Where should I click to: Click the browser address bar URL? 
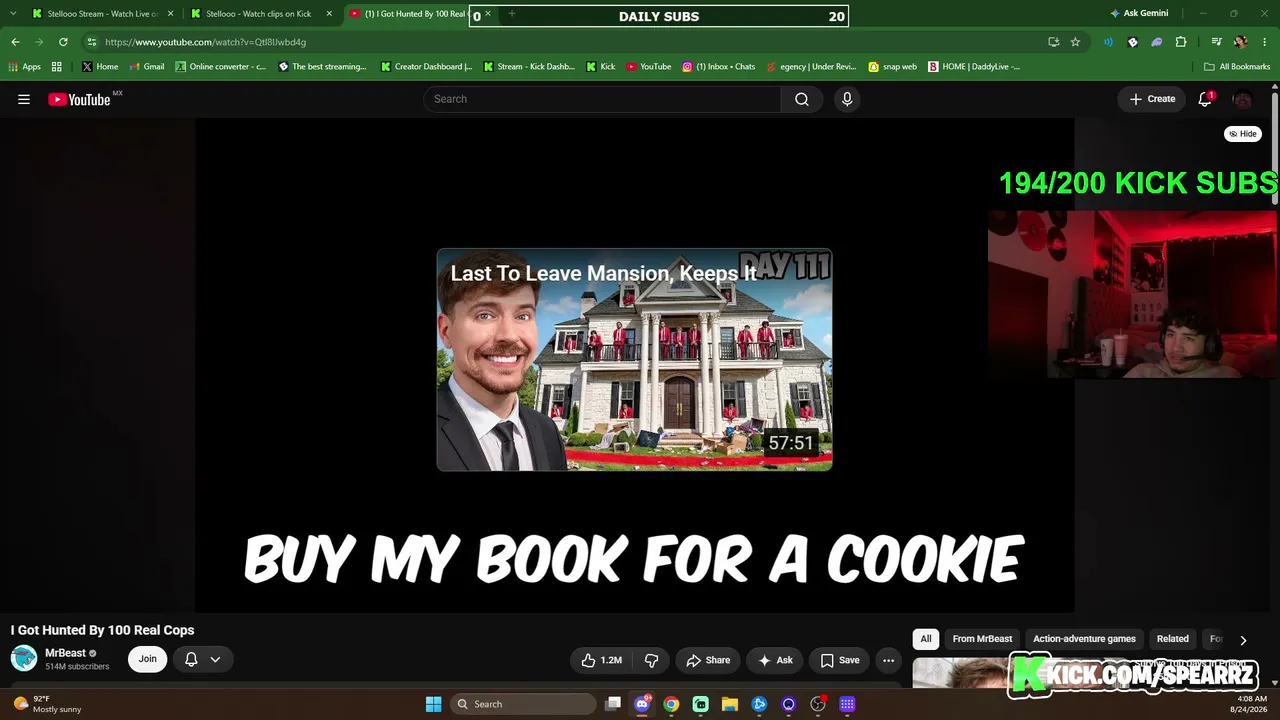click(x=205, y=42)
